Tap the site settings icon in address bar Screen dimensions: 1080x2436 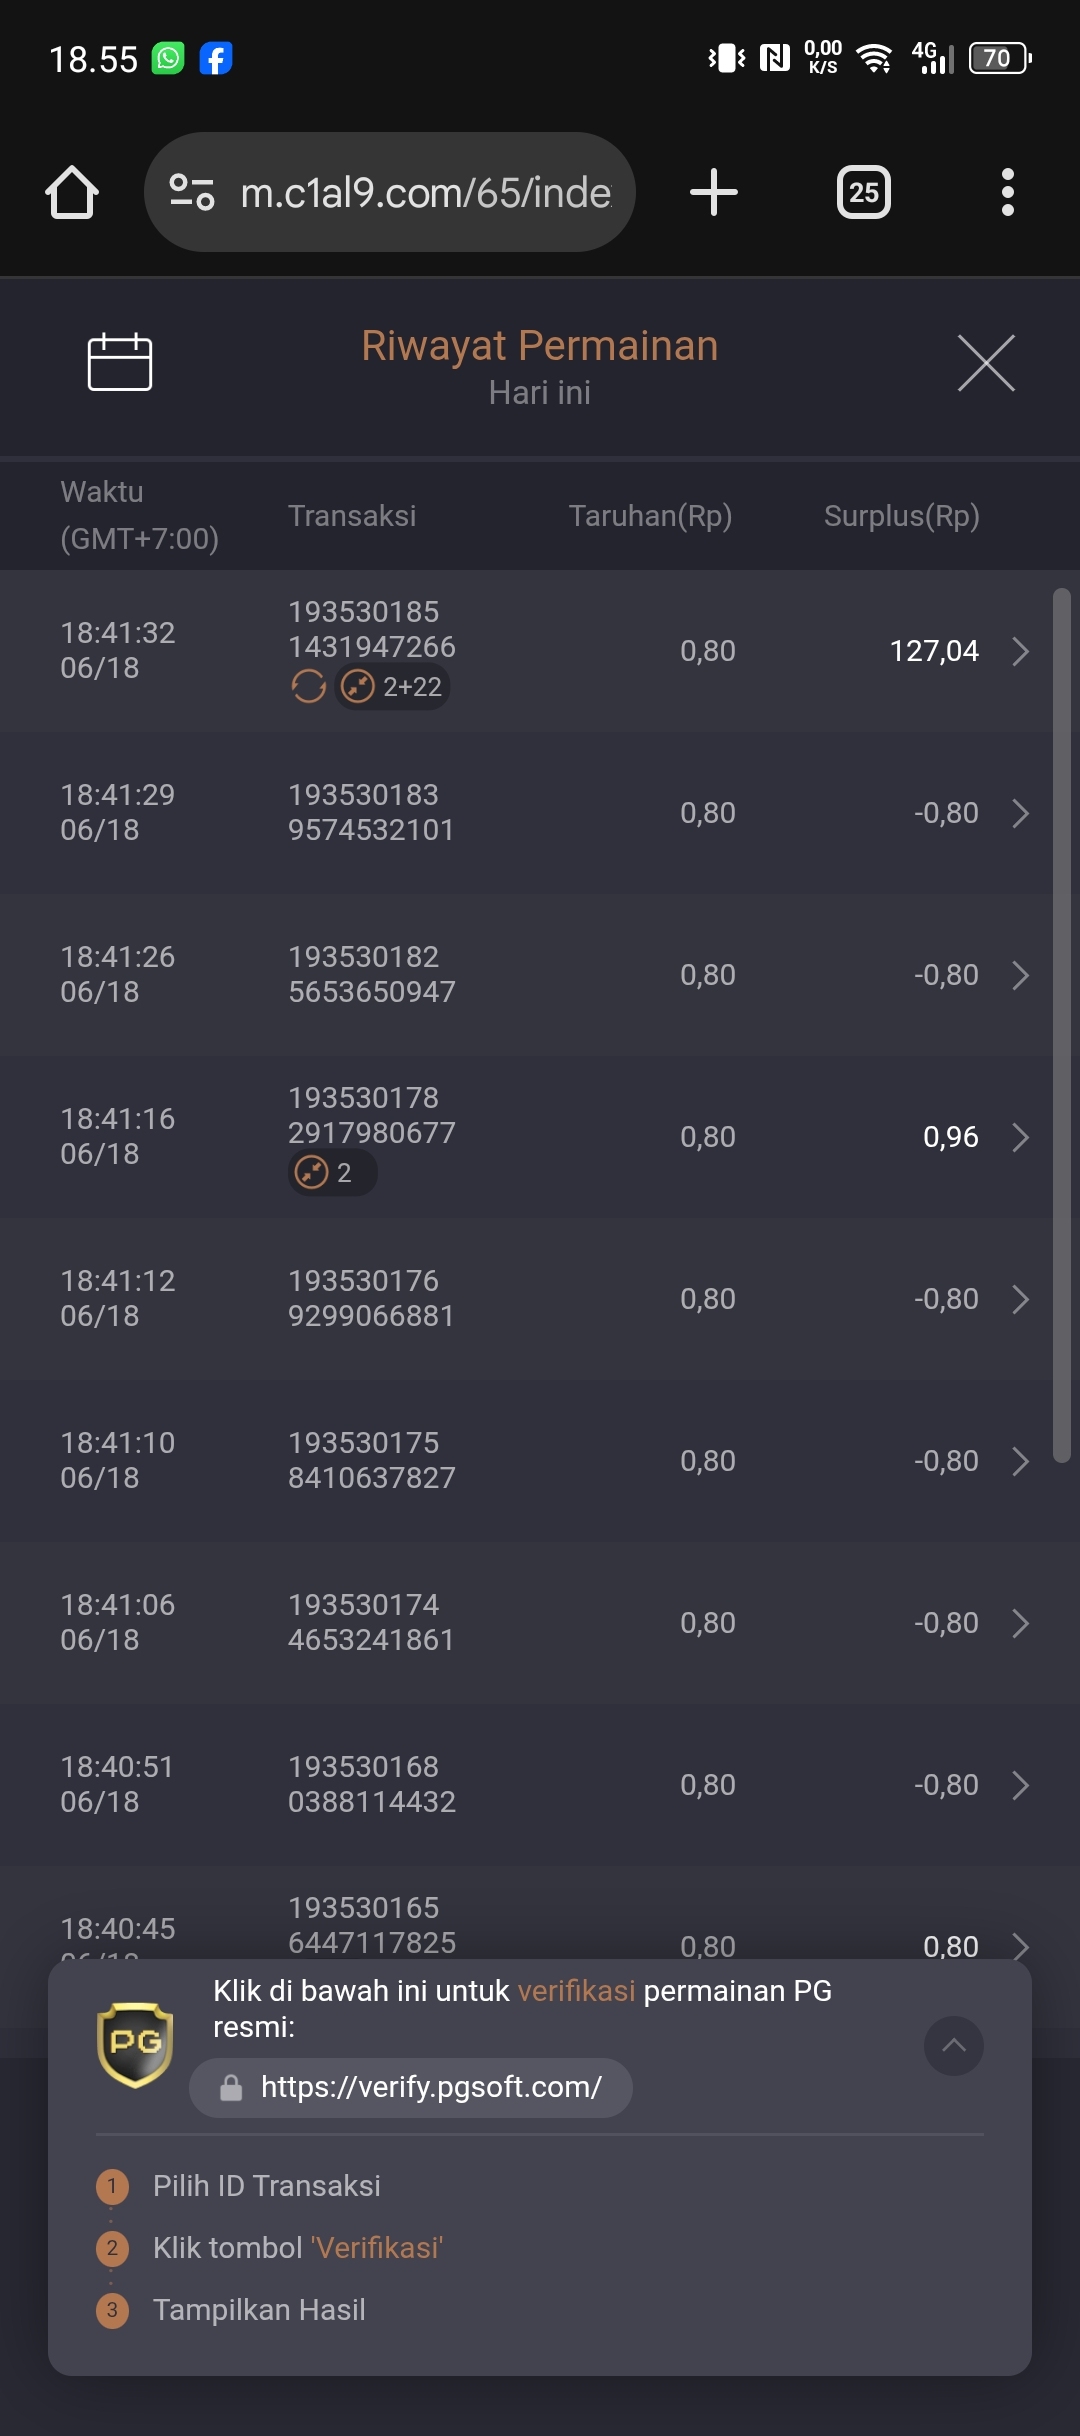click(192, 192)
